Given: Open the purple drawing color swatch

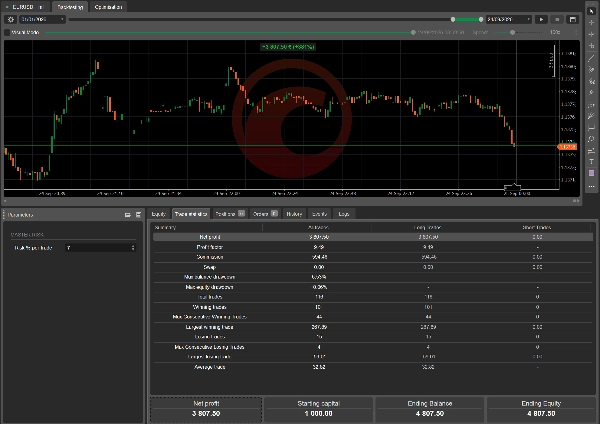Looking at the screenshot, I should click(591, 173).
